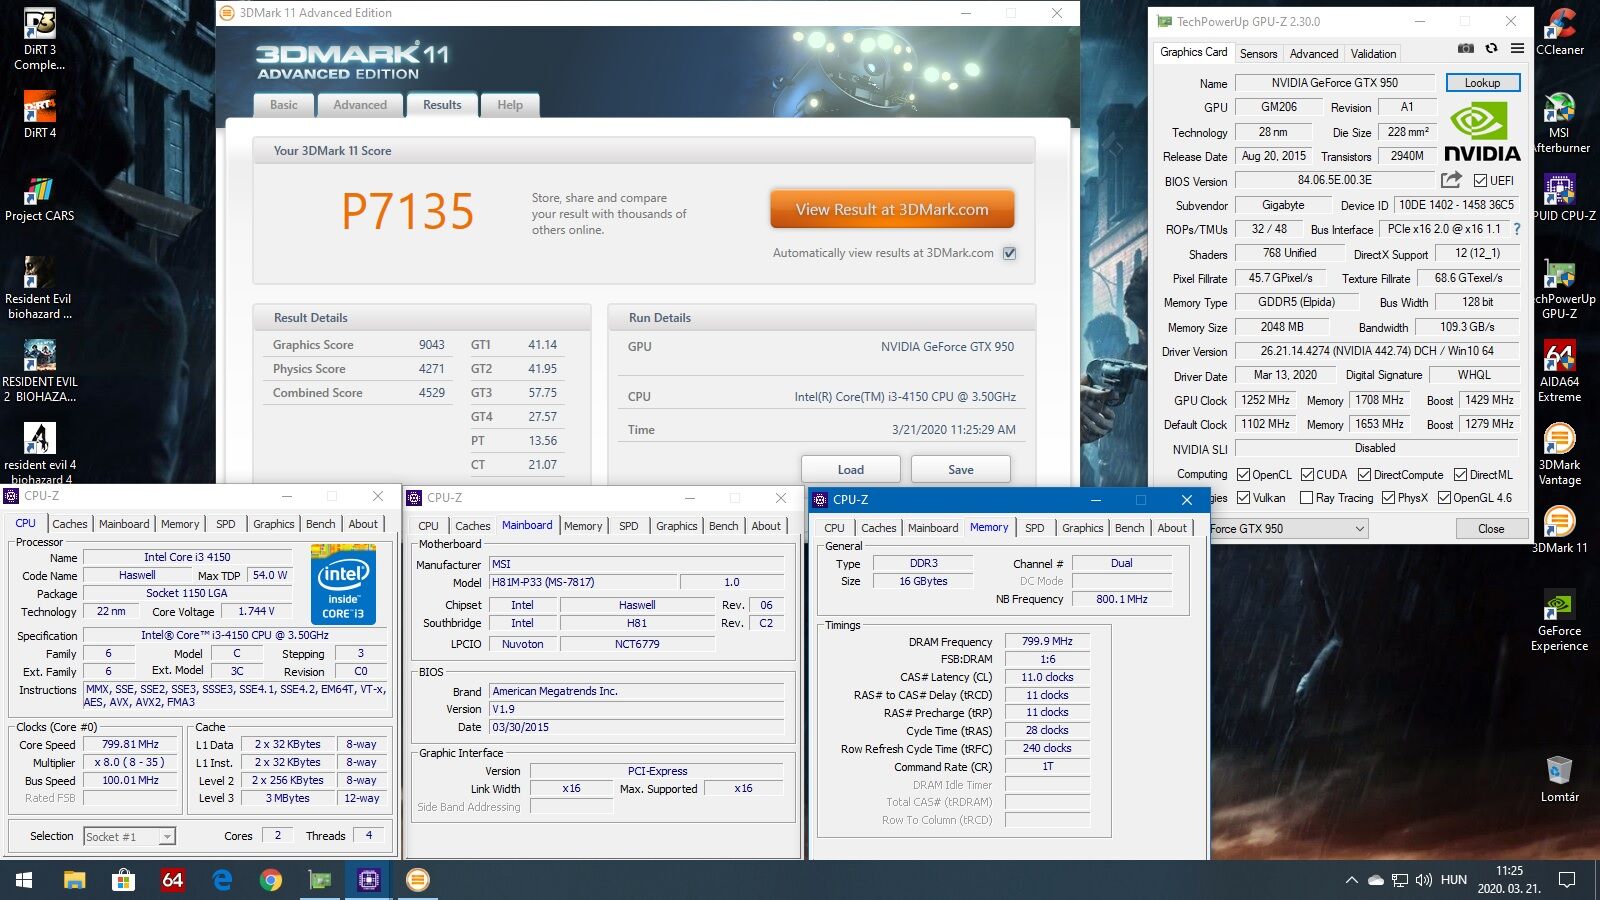
Task: Open the DiRT 4 desktop shortcut
Action: (x=40, y=115)
